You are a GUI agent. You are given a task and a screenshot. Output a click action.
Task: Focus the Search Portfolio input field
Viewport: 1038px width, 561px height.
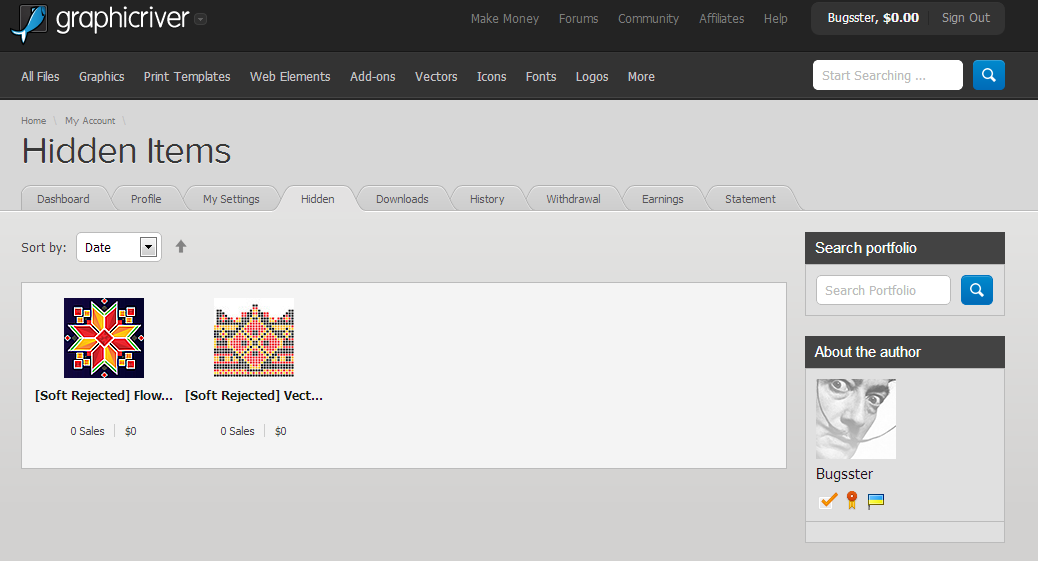coord(883,290)
